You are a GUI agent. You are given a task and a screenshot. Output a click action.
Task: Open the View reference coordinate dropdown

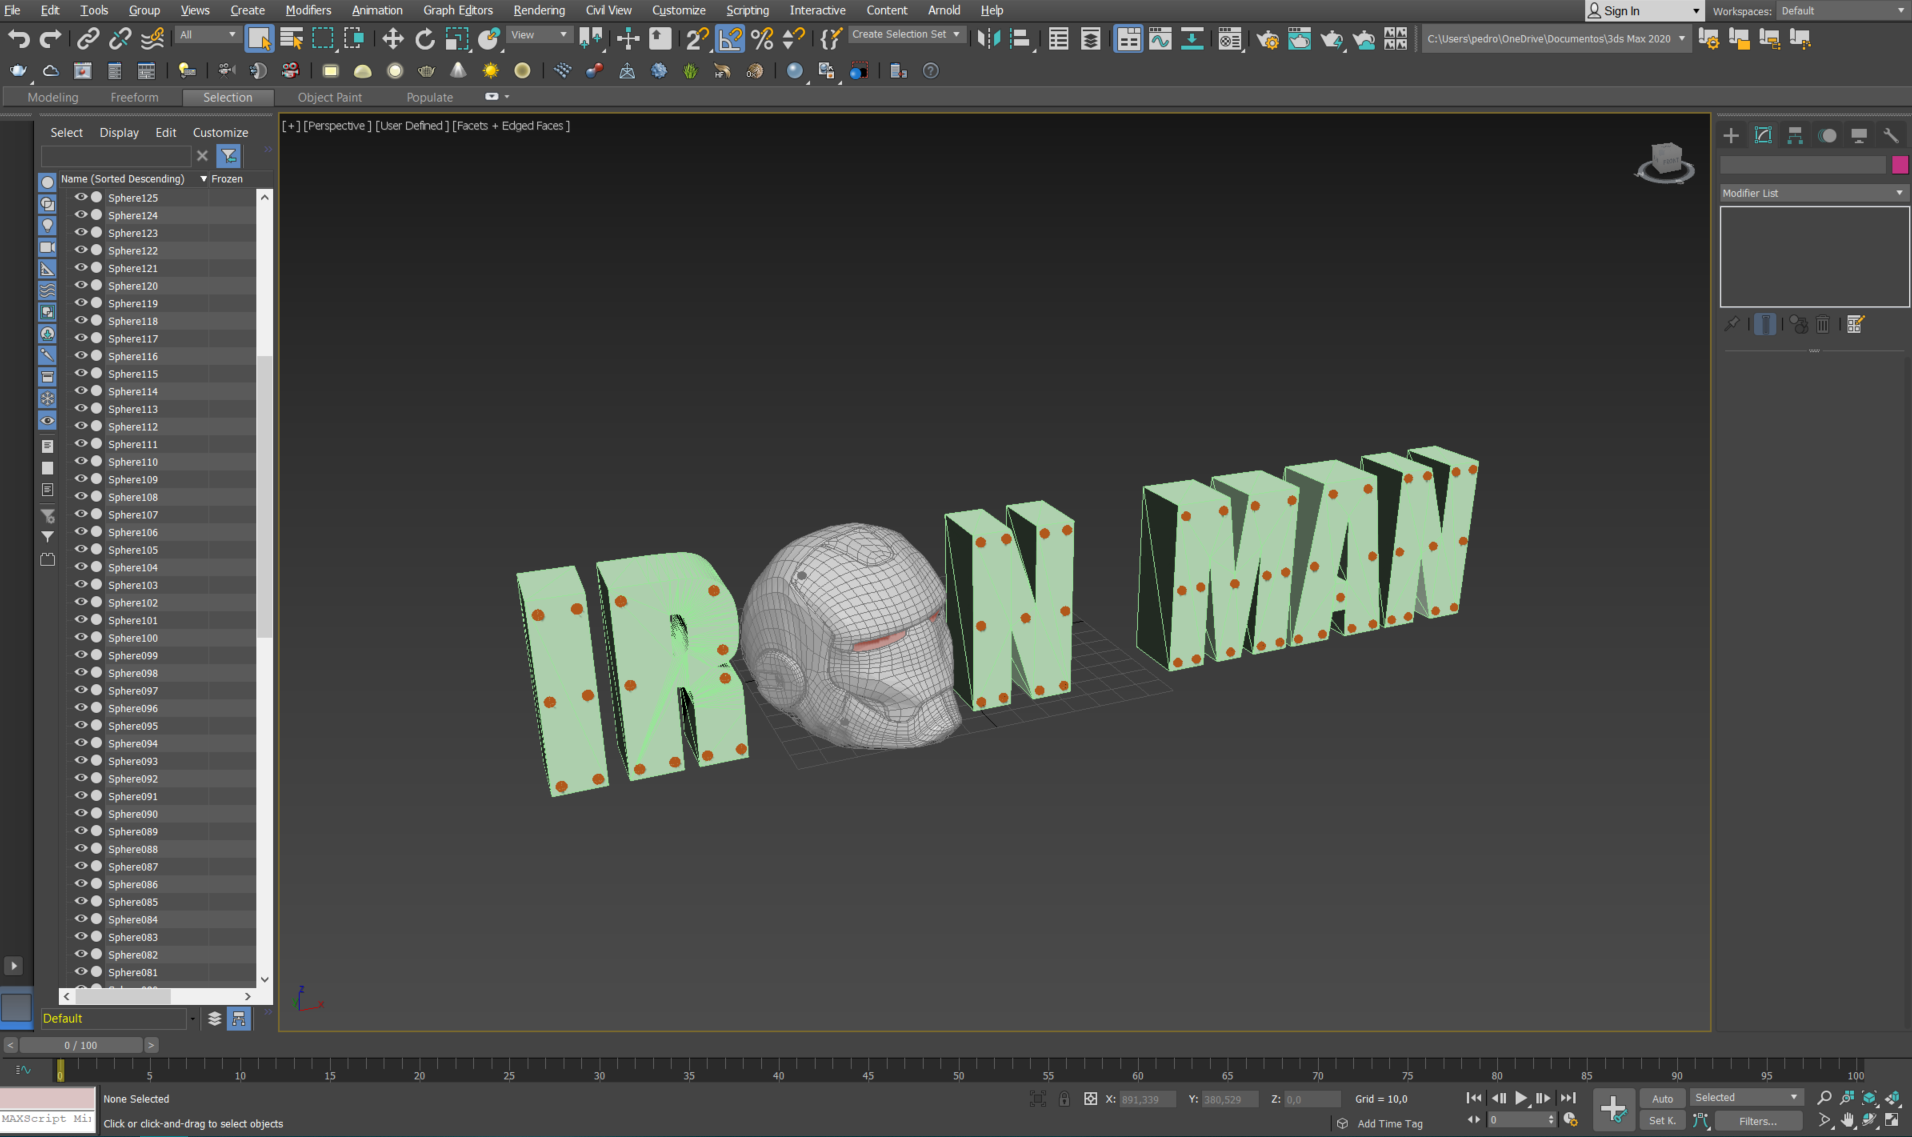pos(539,35)
